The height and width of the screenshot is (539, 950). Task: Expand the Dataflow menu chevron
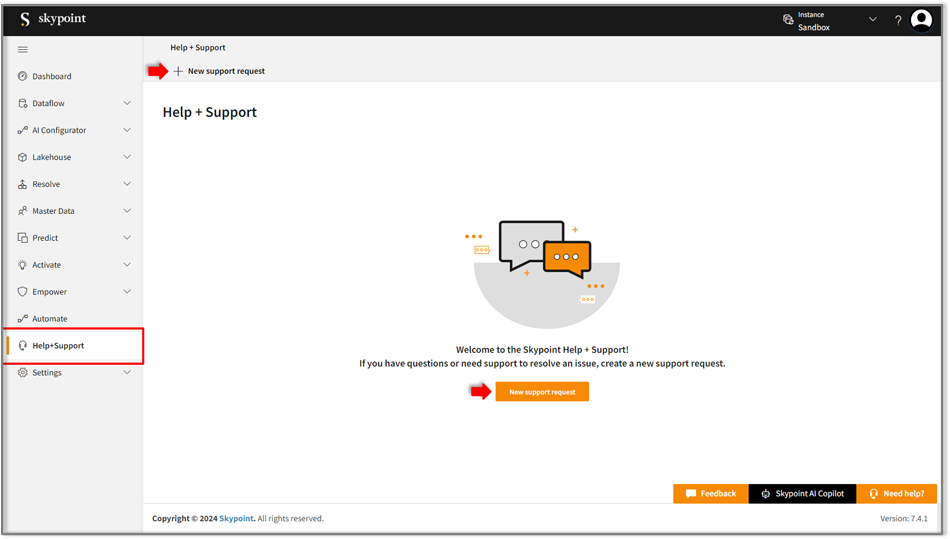click(127, 103)
